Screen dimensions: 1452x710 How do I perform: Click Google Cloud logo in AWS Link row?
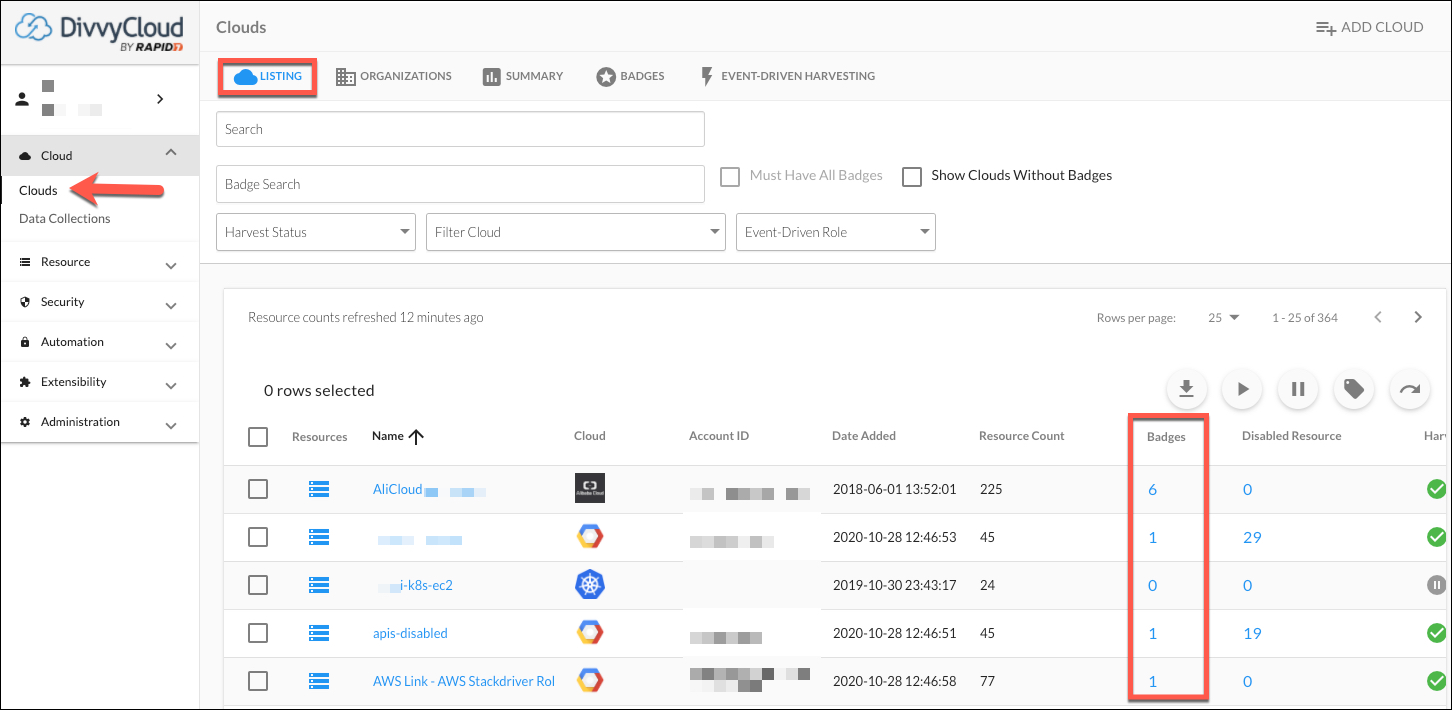tap(590, 681)
